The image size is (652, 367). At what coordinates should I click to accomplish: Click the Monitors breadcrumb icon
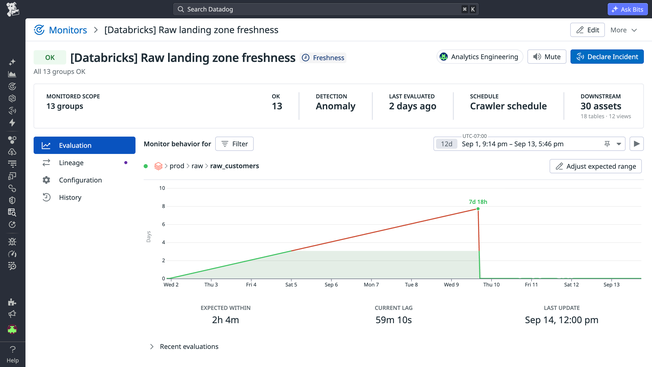(x=39, y=30)
